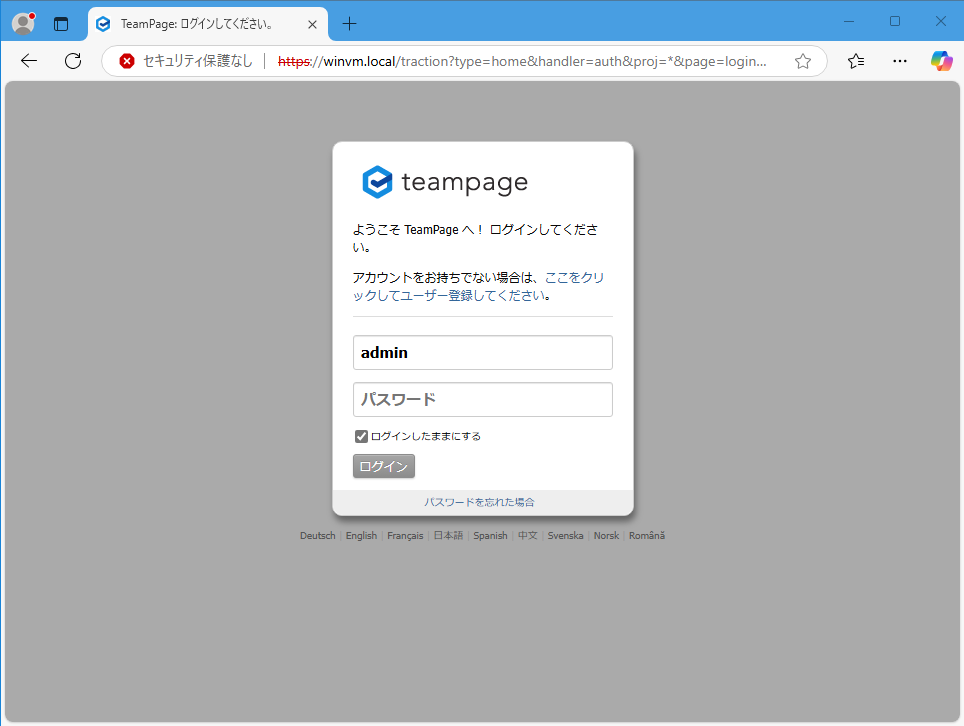
Task: Open the browser settings ellipsis menu
Action: click(899, 61)
